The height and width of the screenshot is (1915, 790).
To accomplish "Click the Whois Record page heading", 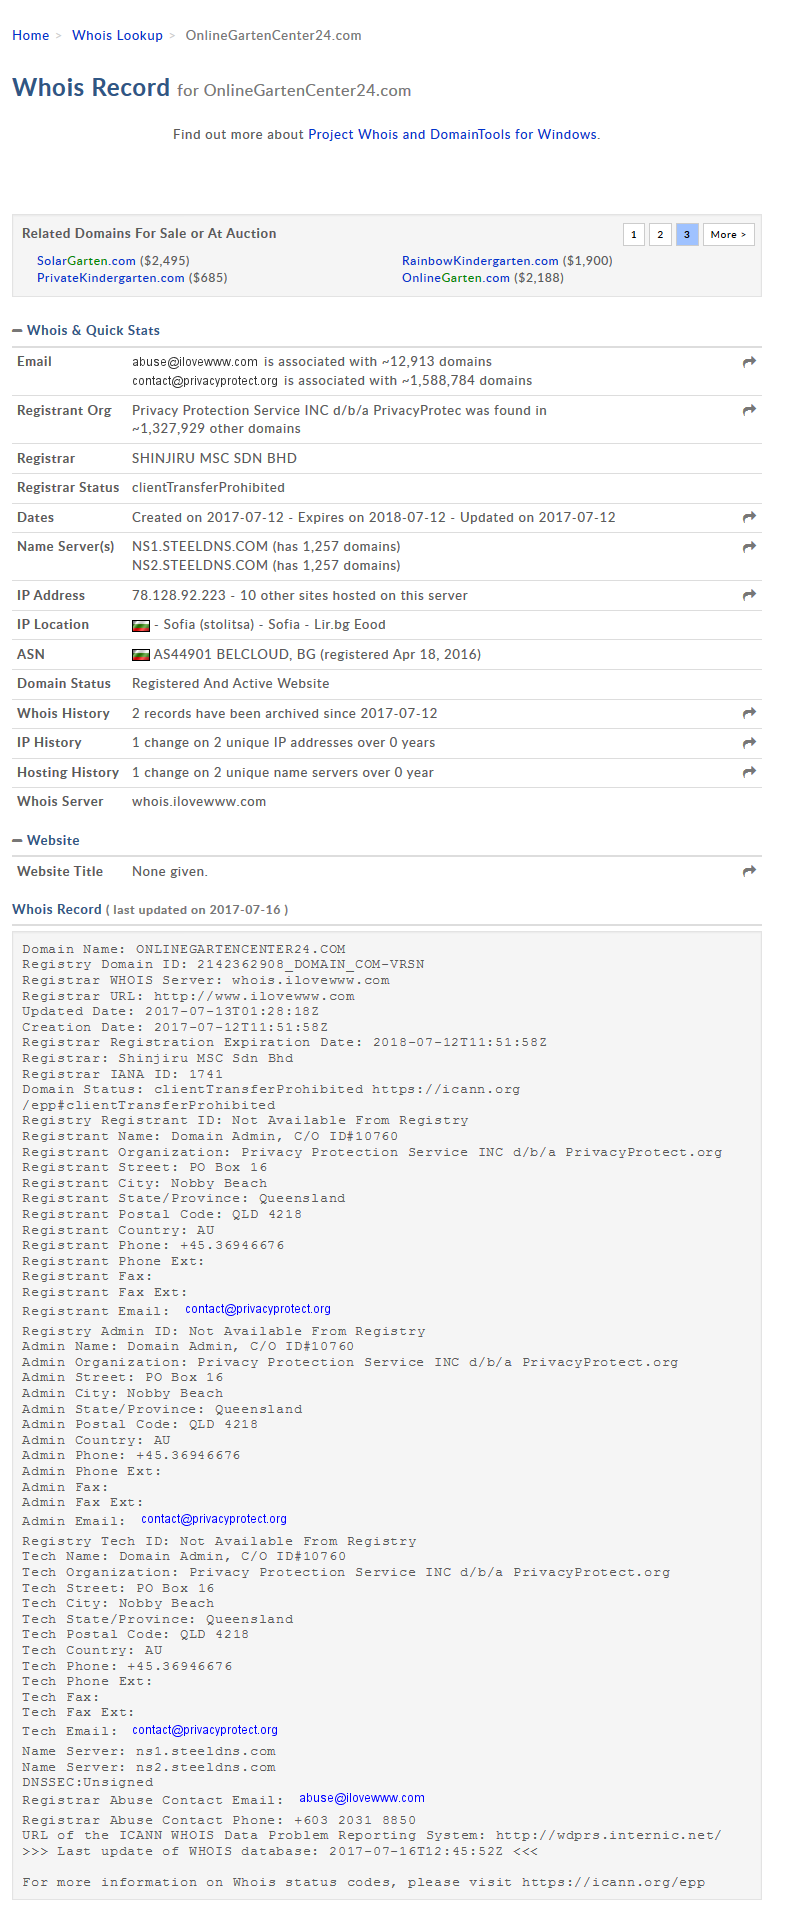I will point(91,88).
